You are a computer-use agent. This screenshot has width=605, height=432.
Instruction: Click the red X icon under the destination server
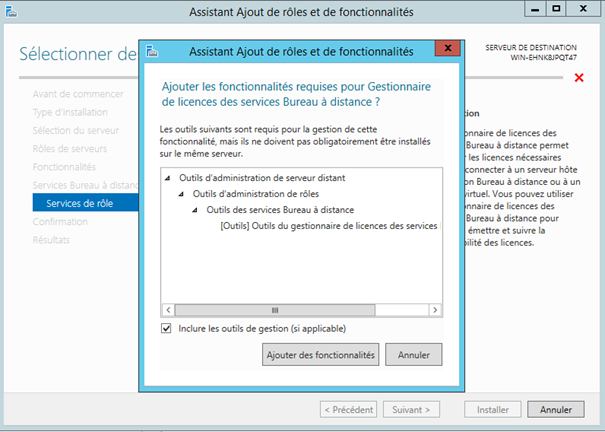578,78
